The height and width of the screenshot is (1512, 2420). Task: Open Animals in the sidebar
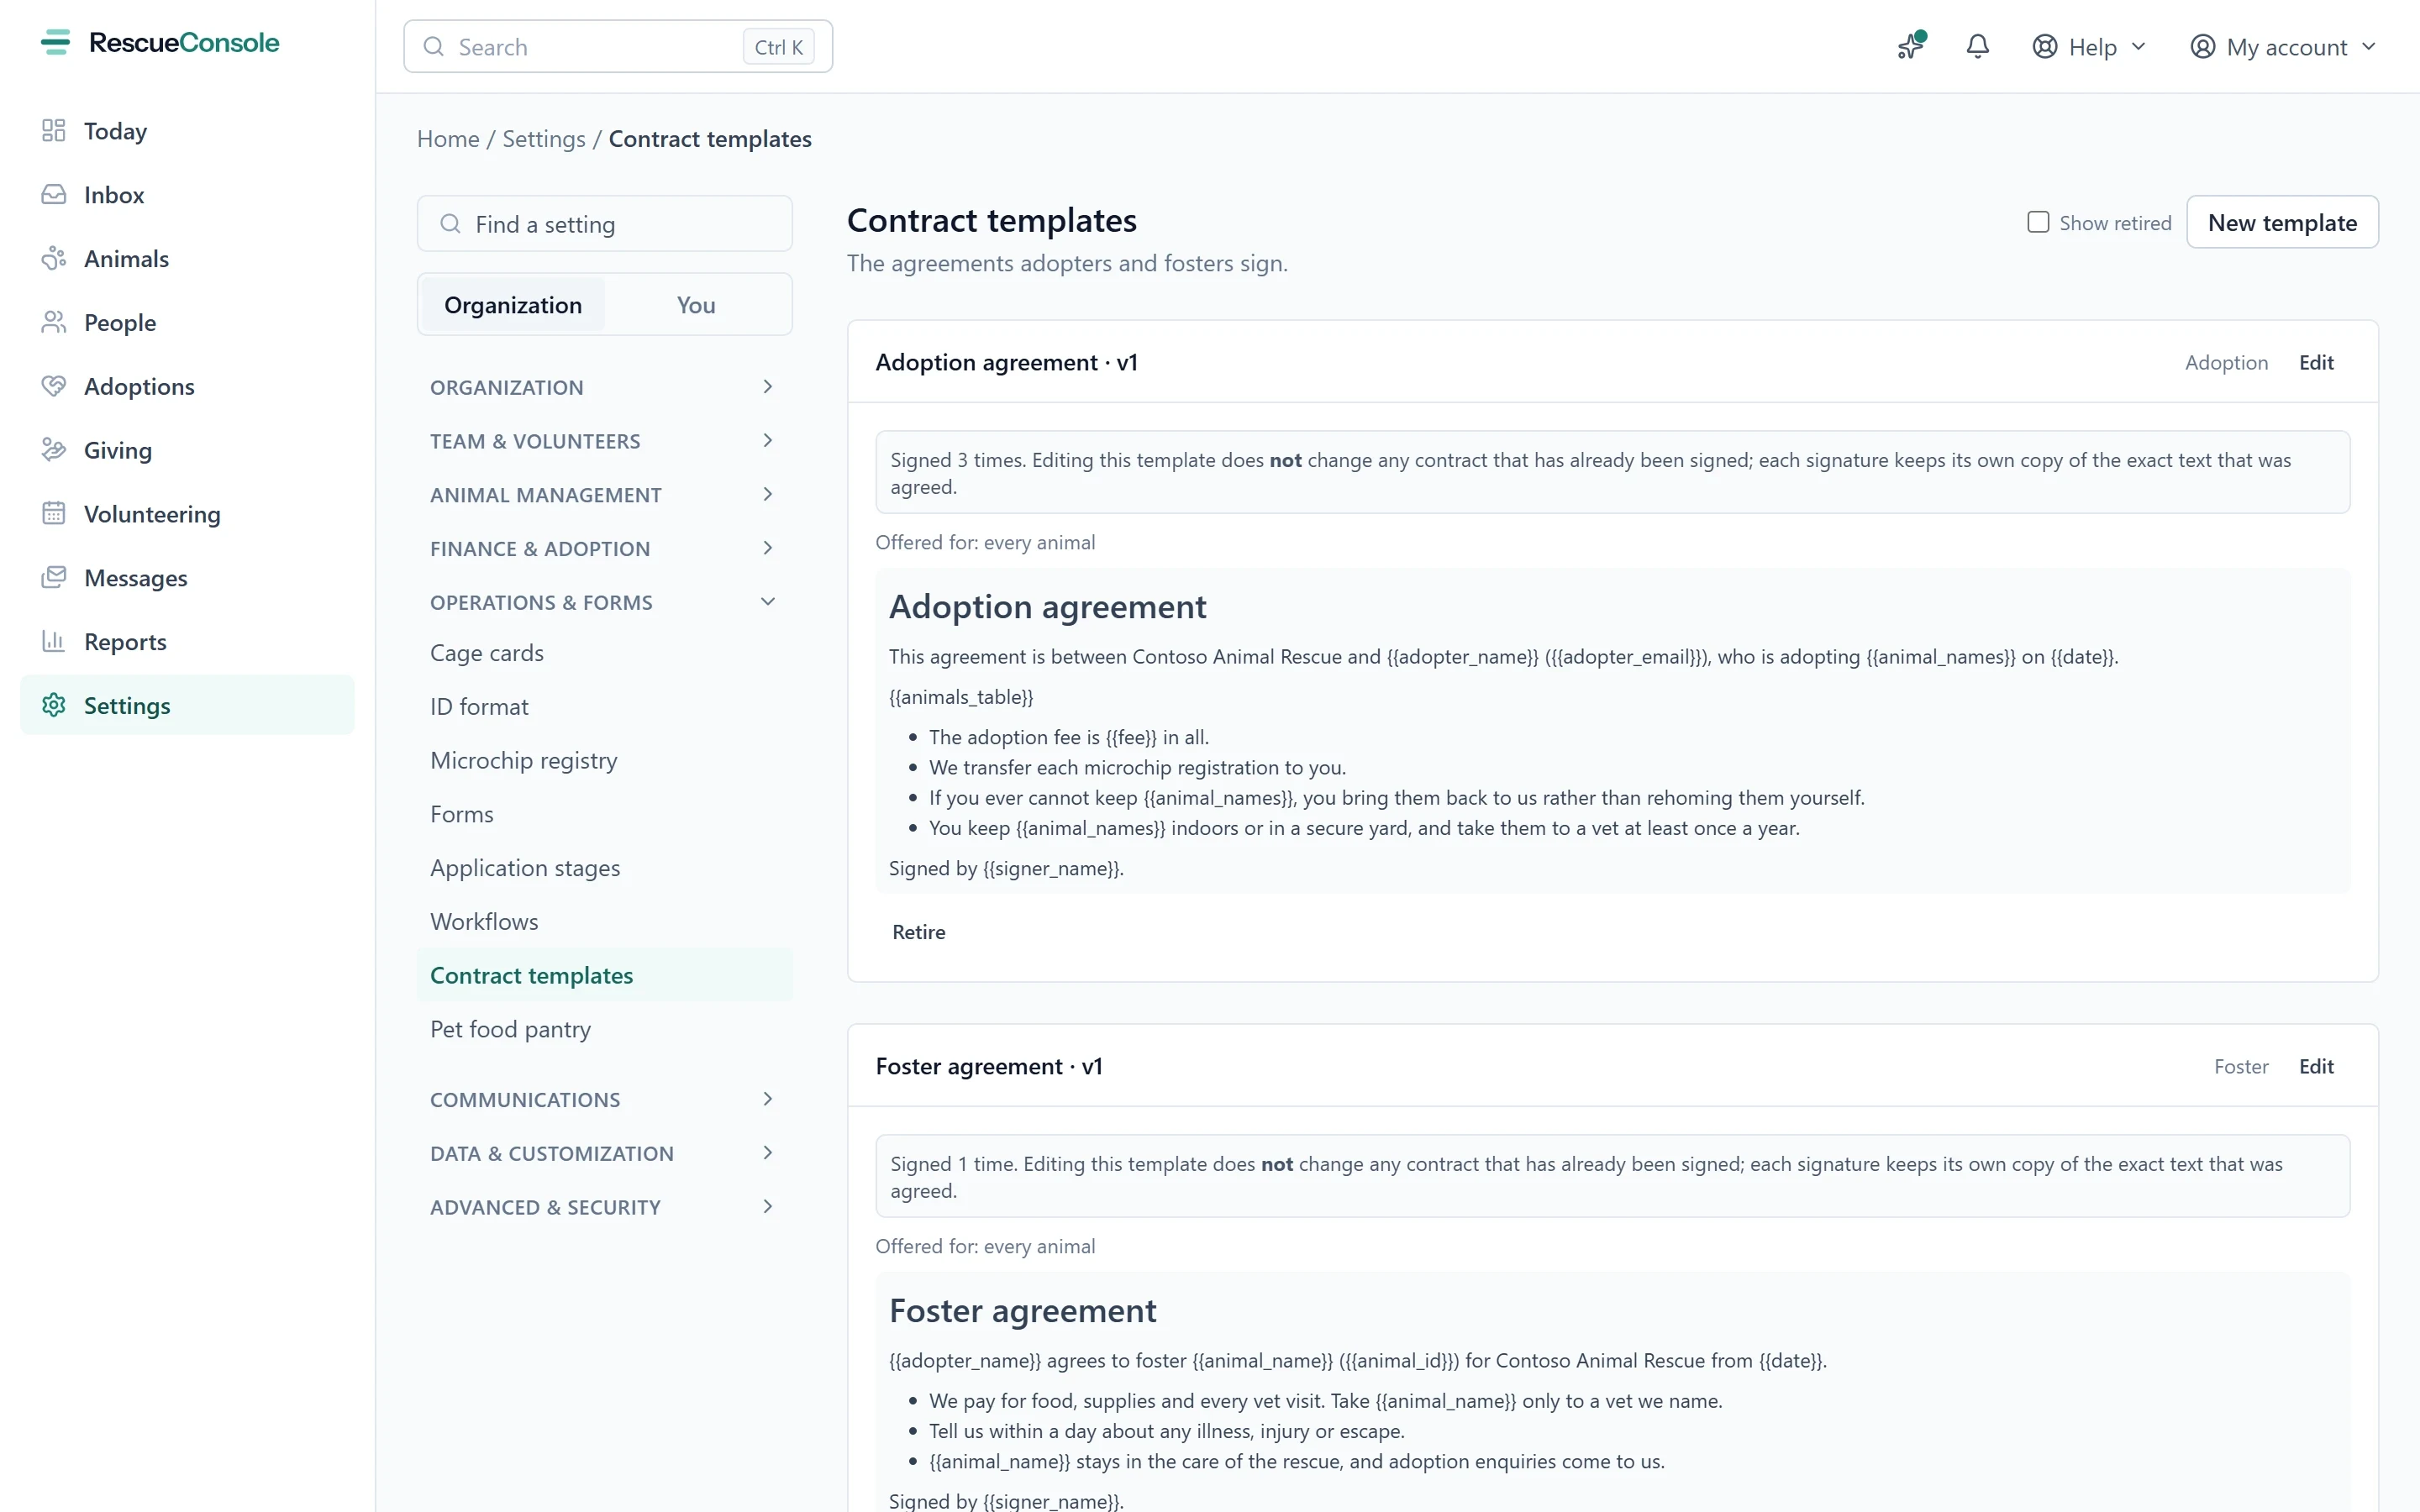[x=187, y=259]
